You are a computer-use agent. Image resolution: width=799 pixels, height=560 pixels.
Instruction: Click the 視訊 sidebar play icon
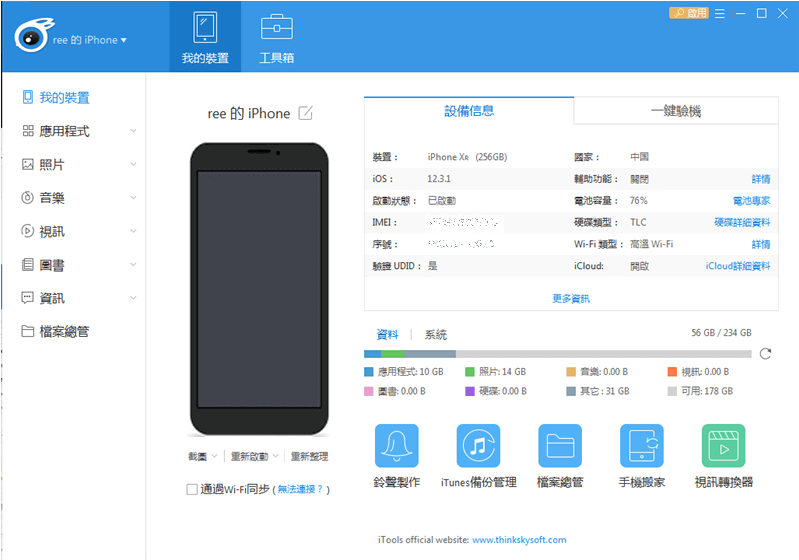coord(28,231)
